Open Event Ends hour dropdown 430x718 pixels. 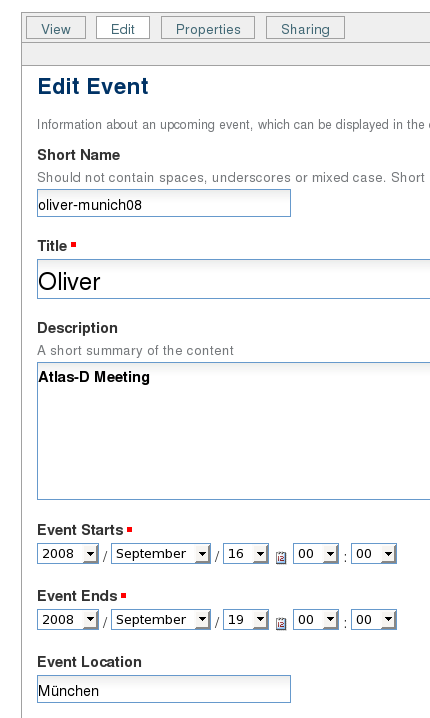(x=316, y=620)
